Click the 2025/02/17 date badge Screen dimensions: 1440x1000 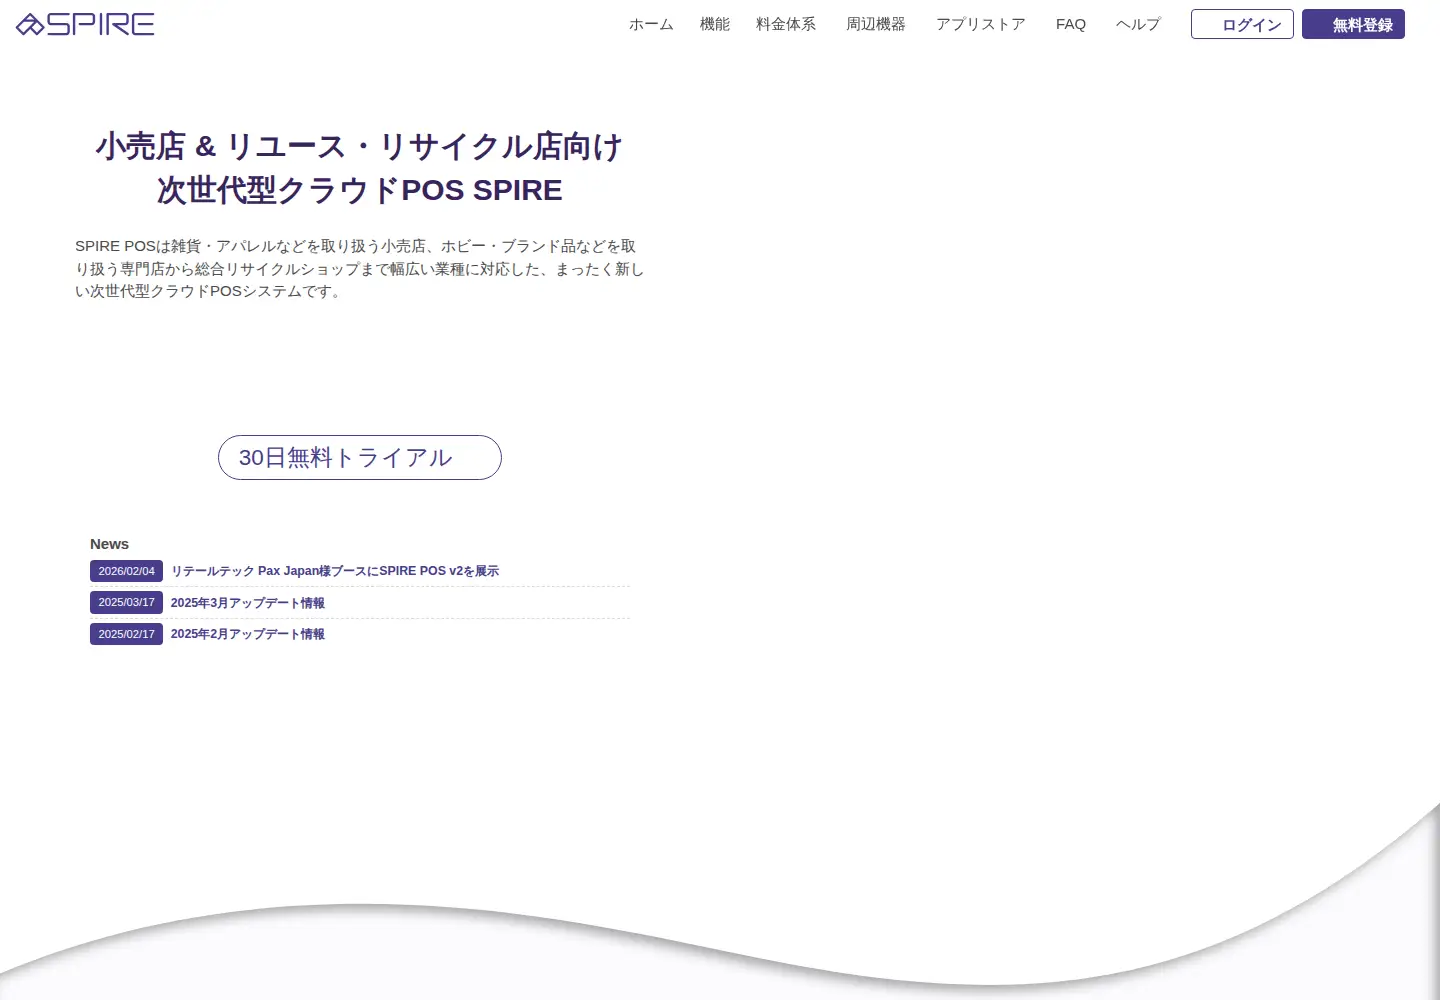point(126,634)
